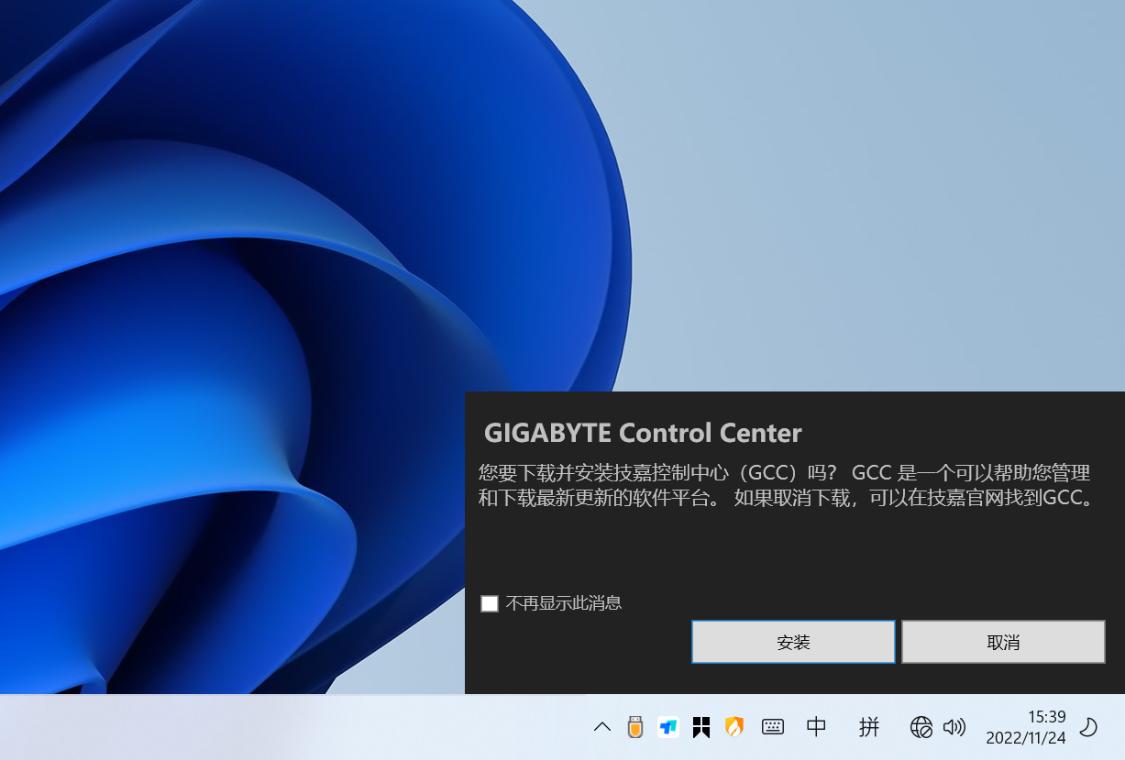Switch the 拼 input mode indicator
This screenshot has height=760, width=1125.
click(x=869, y=727)
